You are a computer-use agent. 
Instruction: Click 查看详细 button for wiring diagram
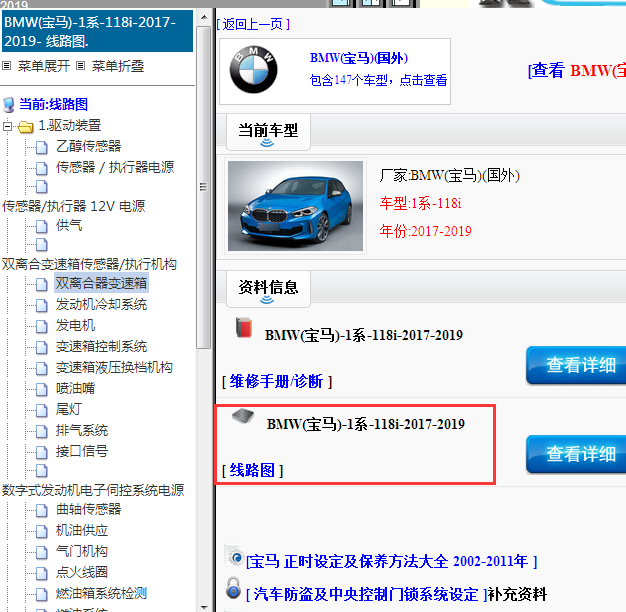576,454
